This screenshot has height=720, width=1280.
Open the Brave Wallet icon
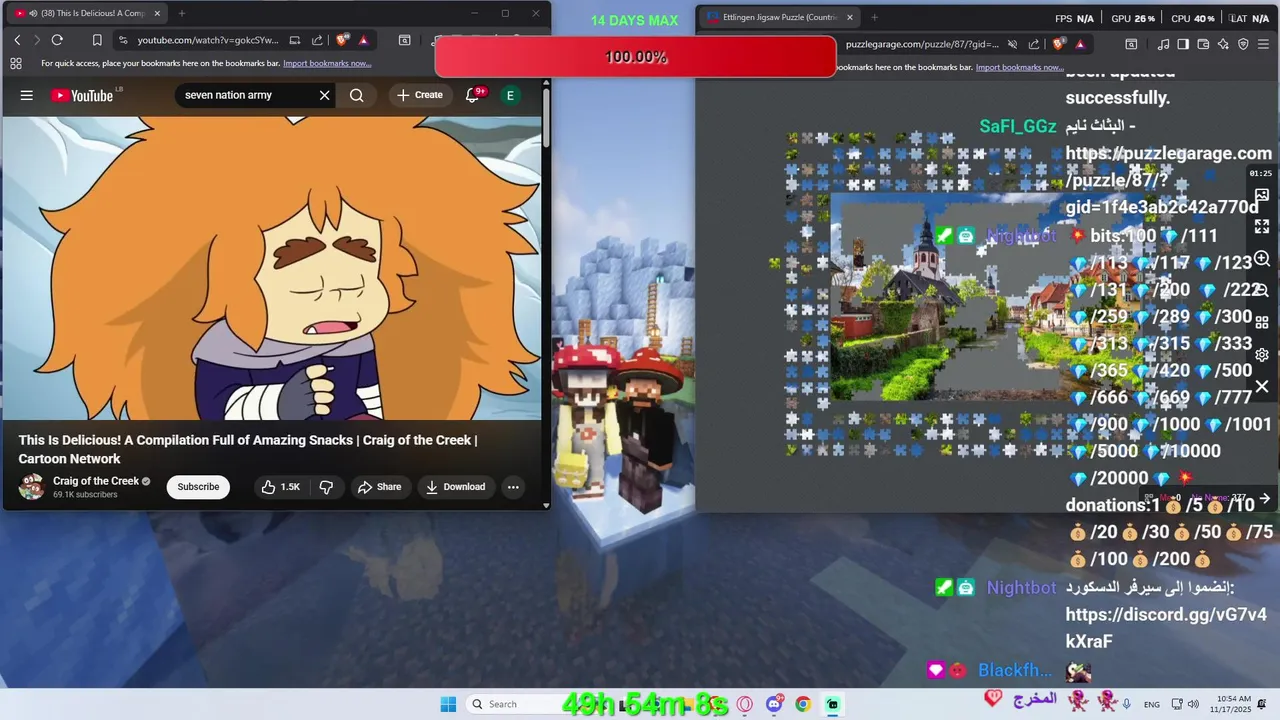[1203, 44]
